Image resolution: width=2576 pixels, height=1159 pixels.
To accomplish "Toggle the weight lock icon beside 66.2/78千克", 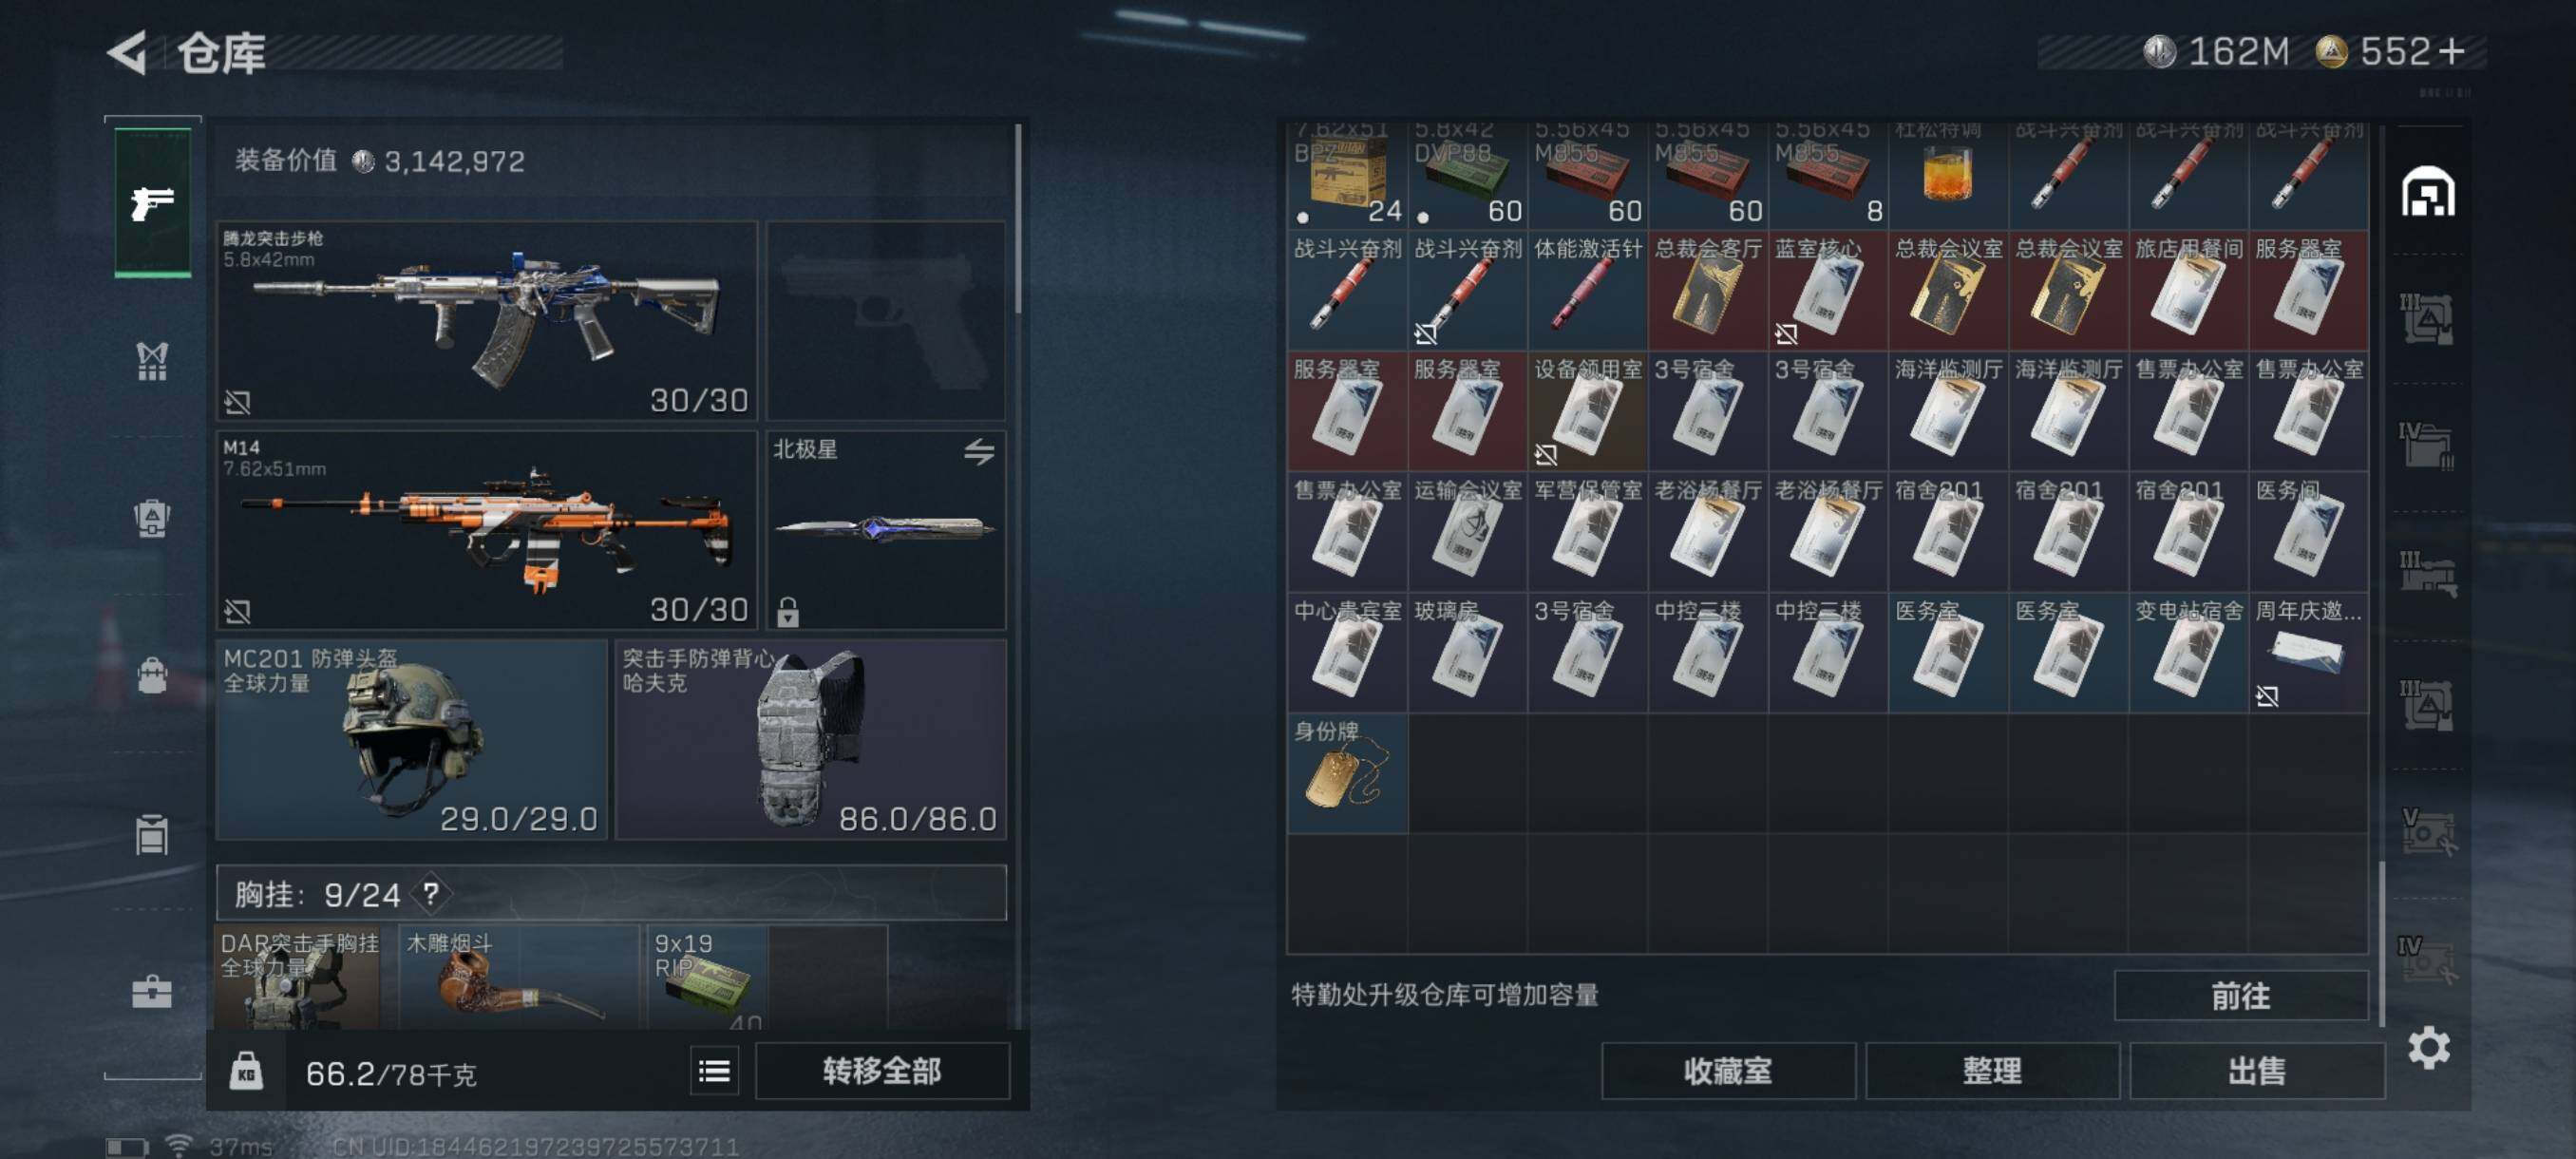I will tap(246, 1073).
